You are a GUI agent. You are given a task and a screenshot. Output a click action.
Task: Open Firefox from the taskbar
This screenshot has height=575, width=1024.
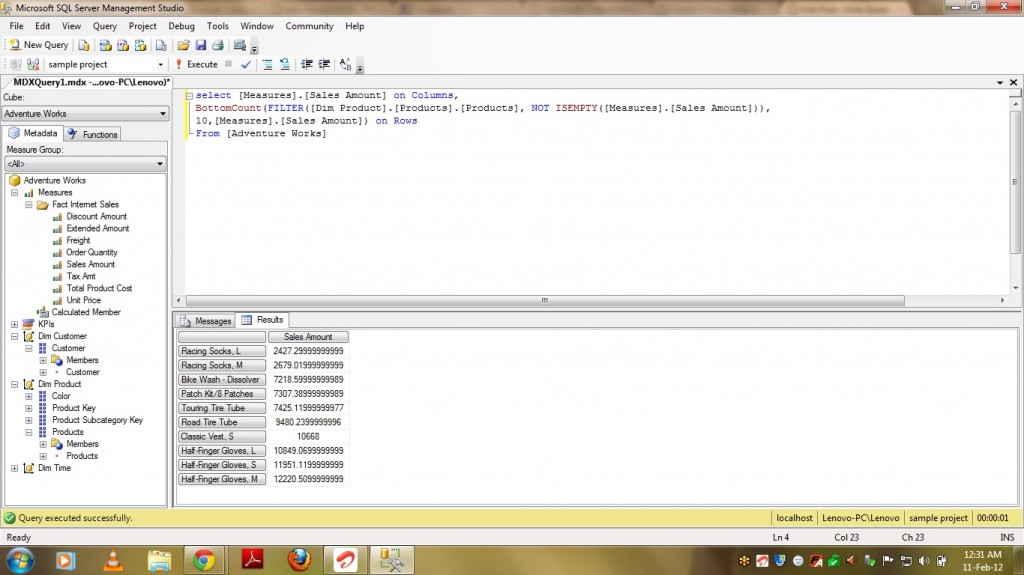[x=298, y=560]
